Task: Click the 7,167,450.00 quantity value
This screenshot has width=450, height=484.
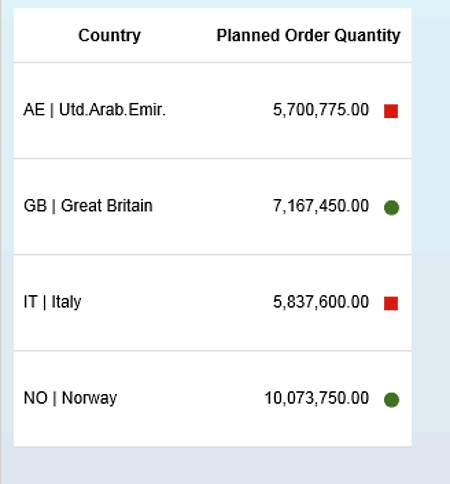Action: click(x=321, y=206)
